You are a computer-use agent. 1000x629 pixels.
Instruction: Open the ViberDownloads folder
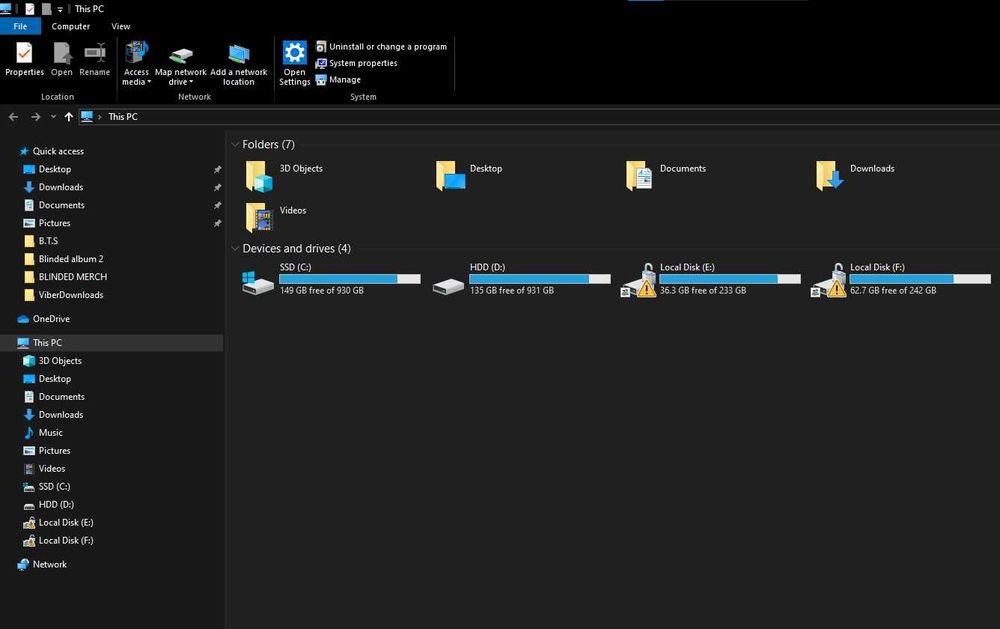click(70, 294)
